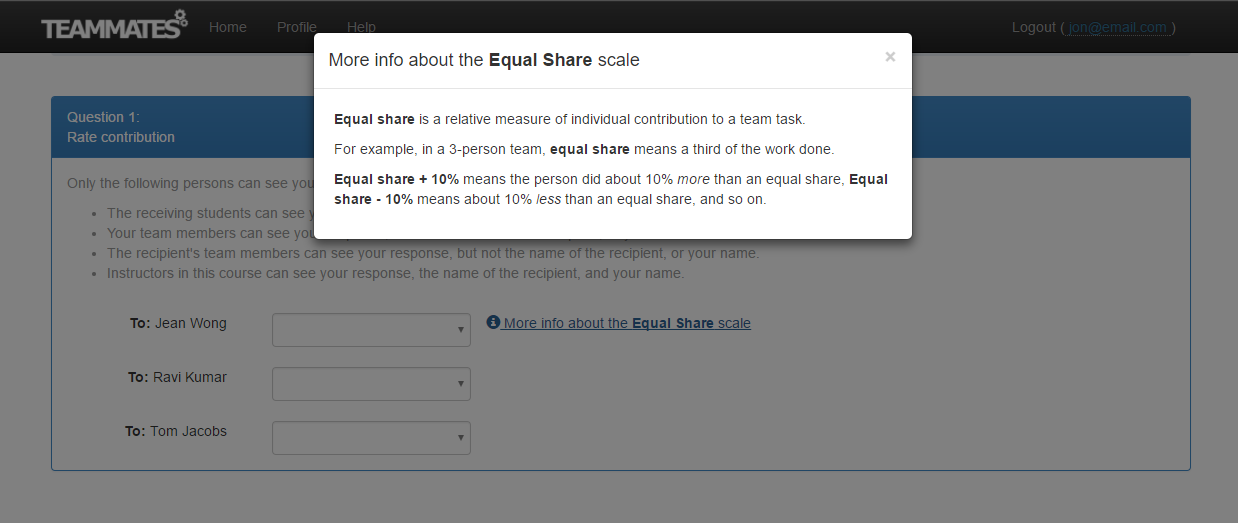Go to the Profile page
This screenshot has height=523, width=1238.
click(x=297, y=27)
